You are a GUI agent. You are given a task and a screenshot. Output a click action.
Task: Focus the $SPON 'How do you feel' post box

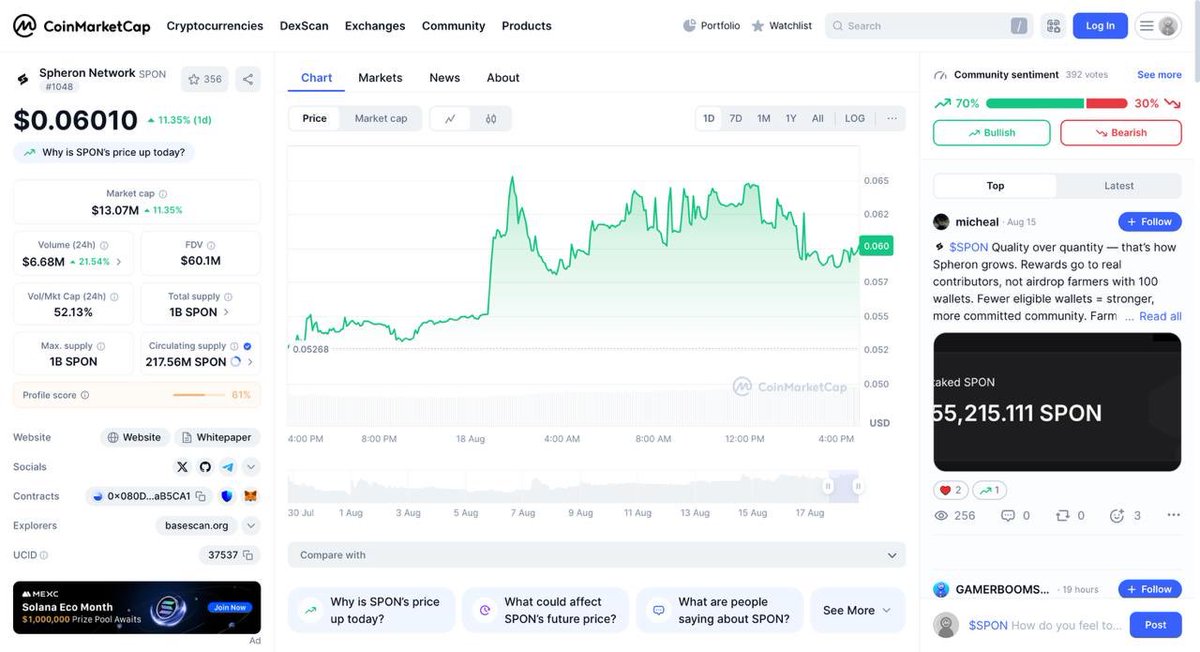coord(1046,625)
